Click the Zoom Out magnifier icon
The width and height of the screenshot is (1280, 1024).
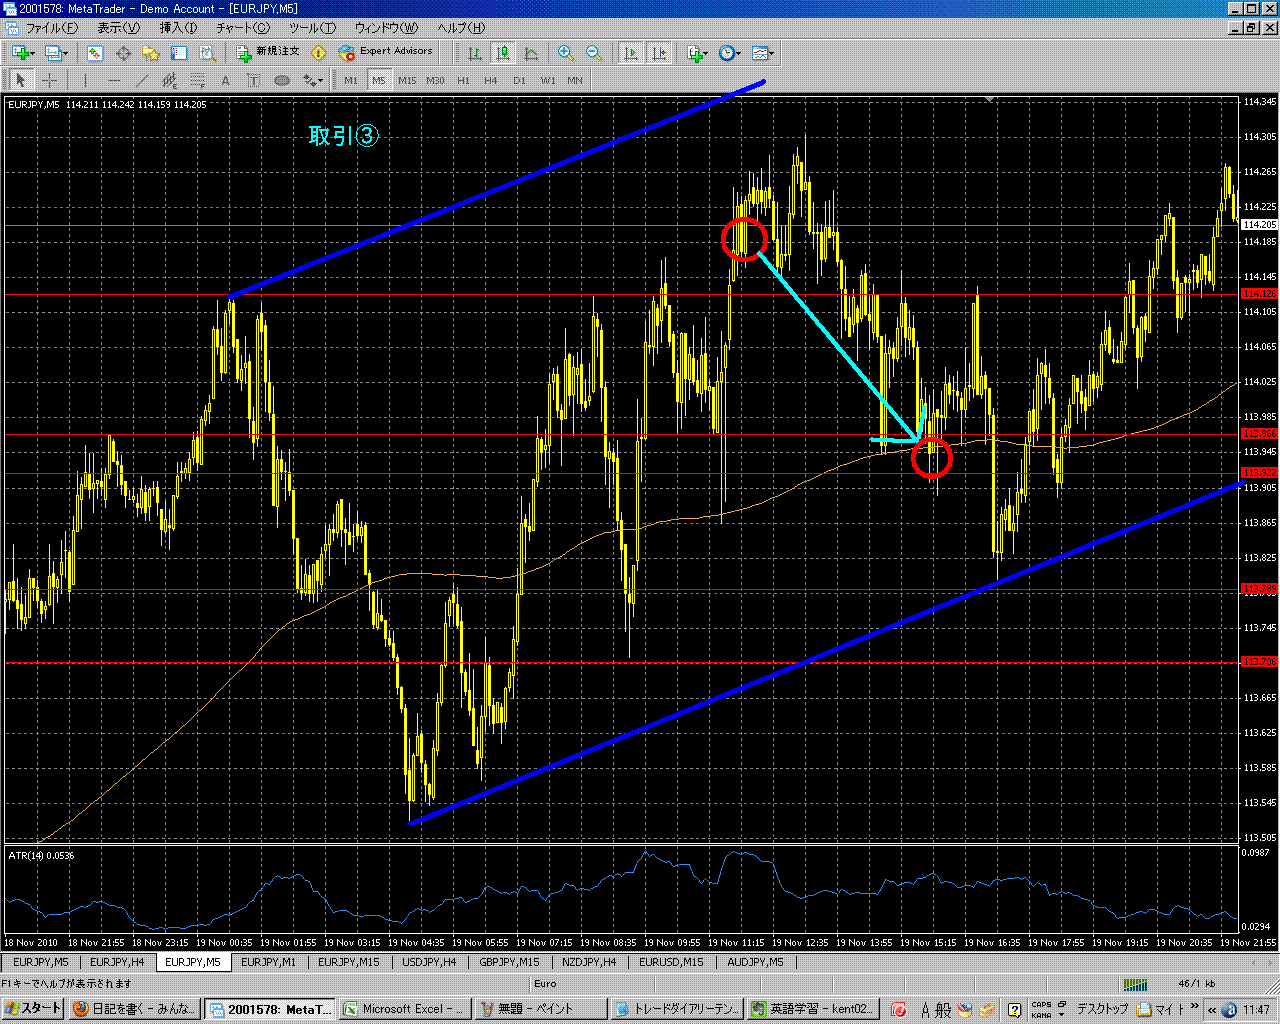point(593,53)
